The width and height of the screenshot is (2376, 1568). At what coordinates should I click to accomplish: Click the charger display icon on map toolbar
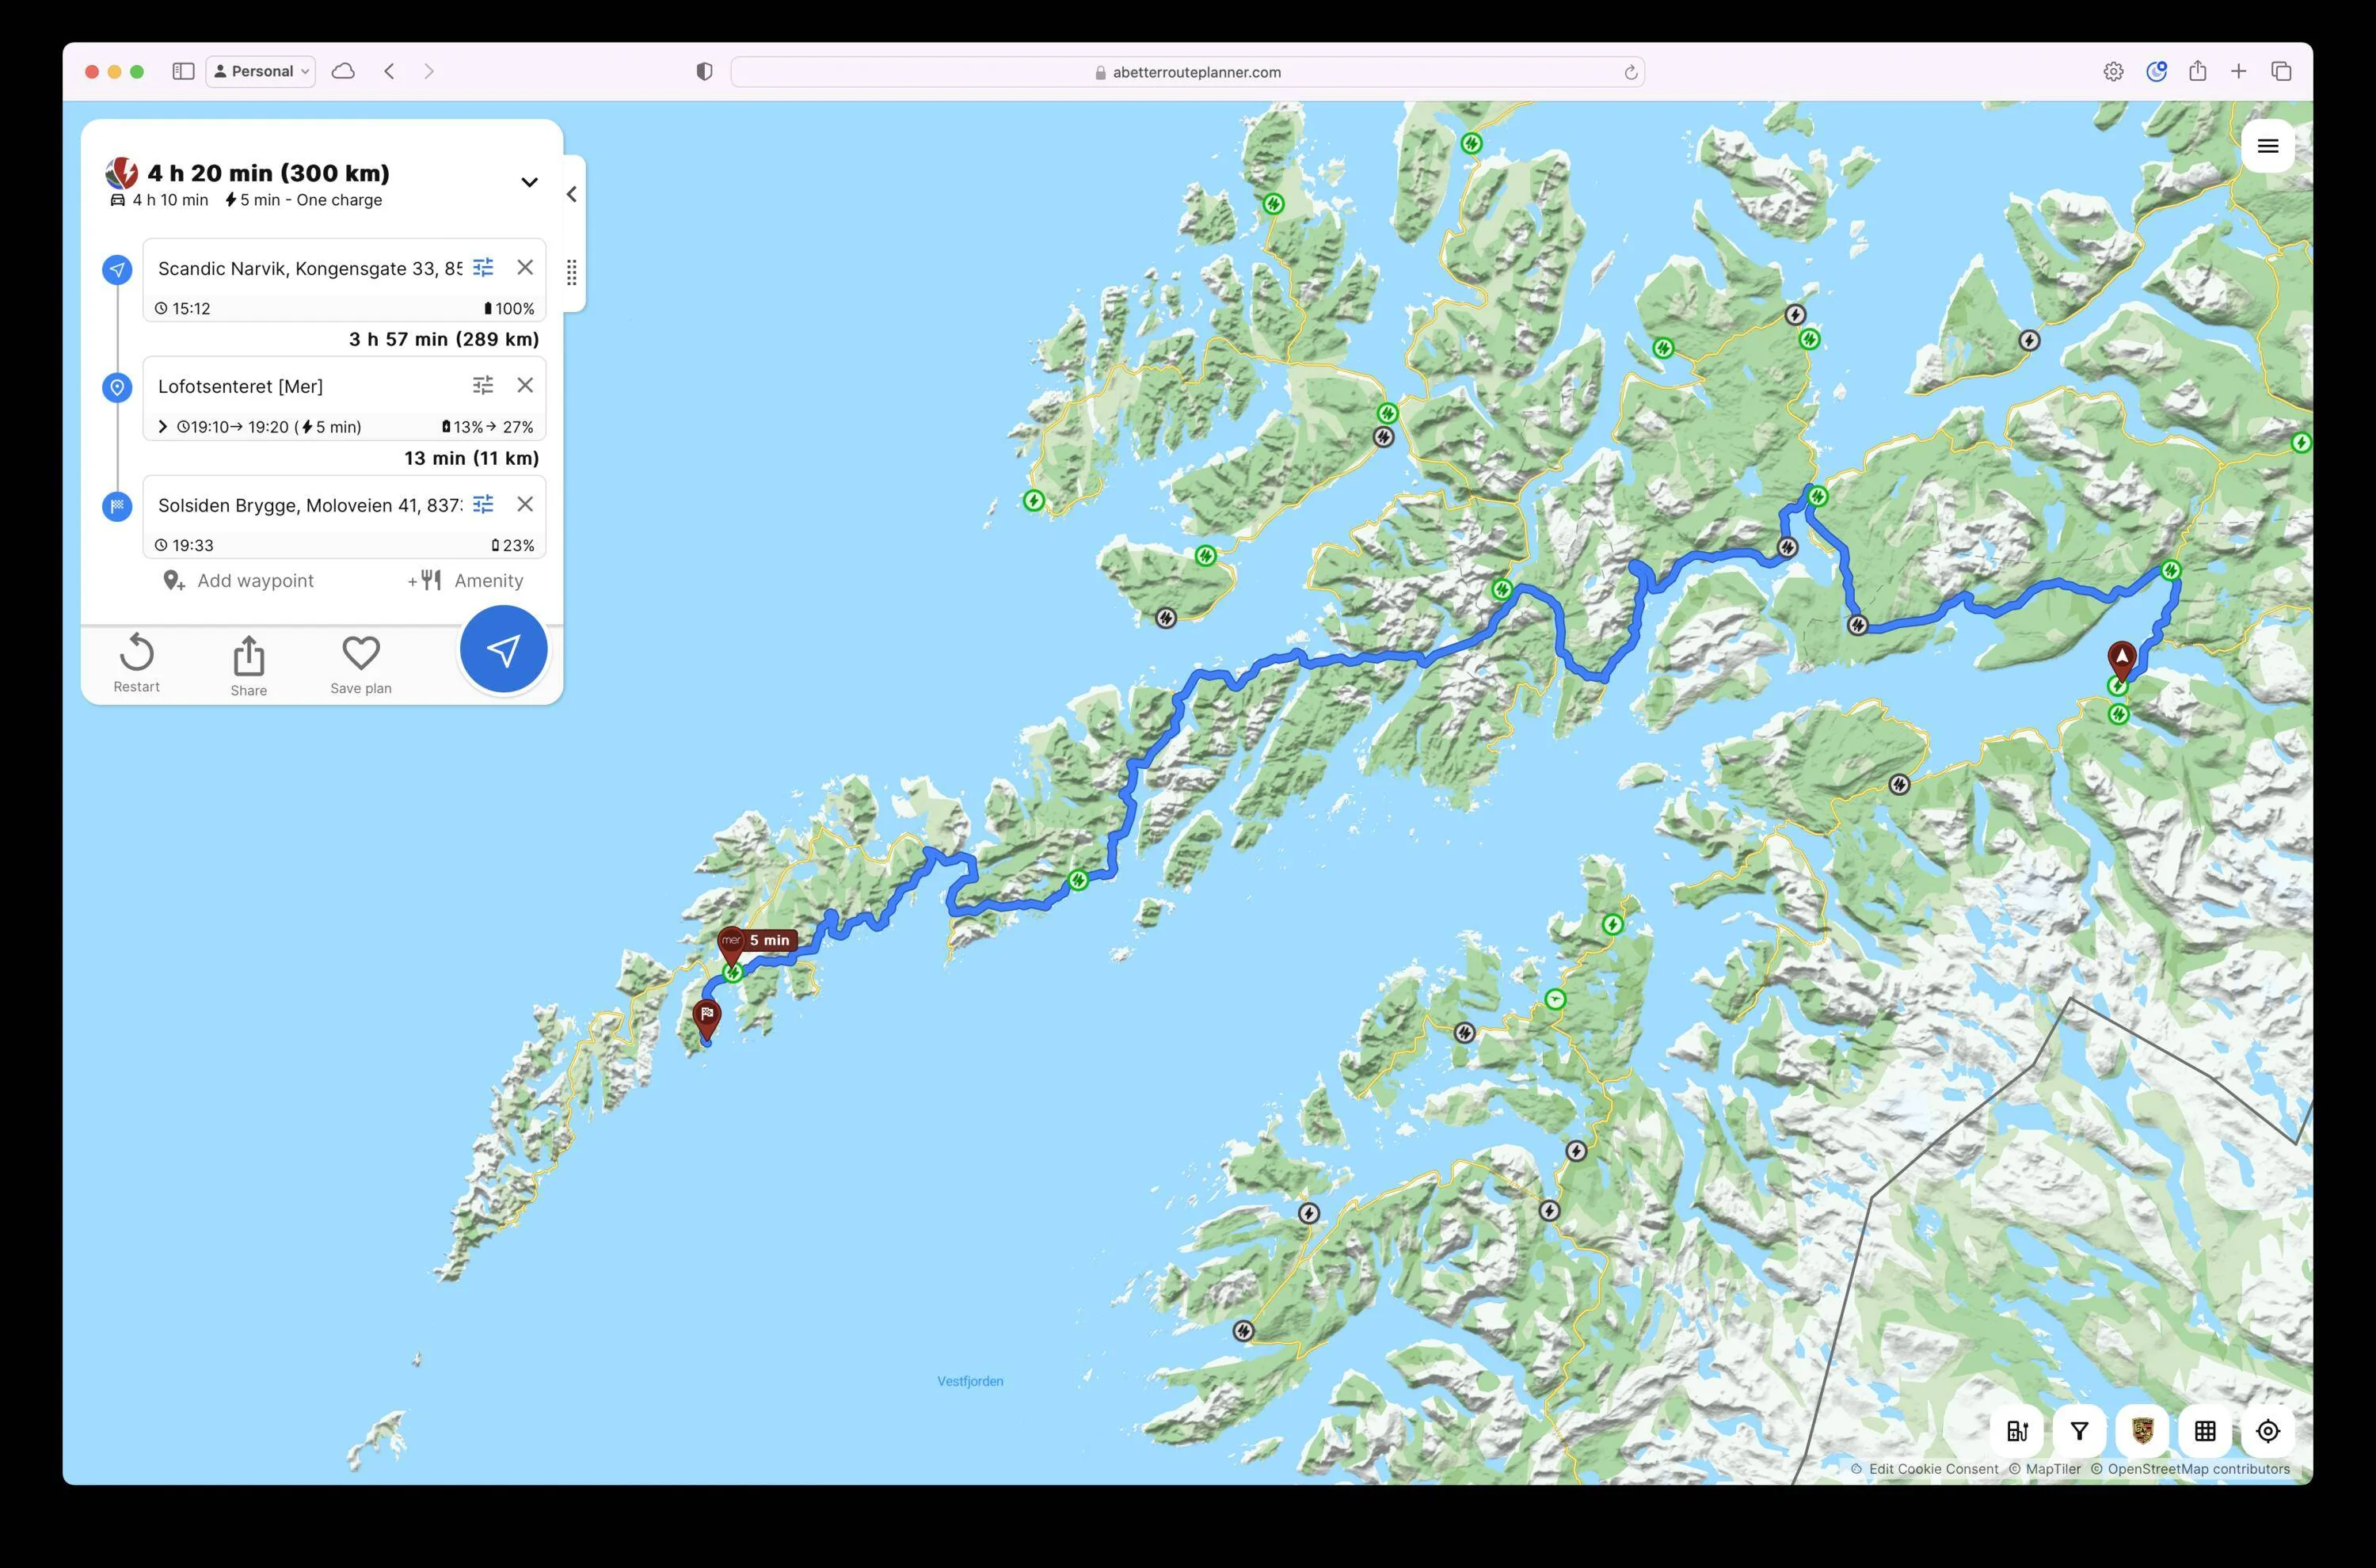tap(2017, 1431)
